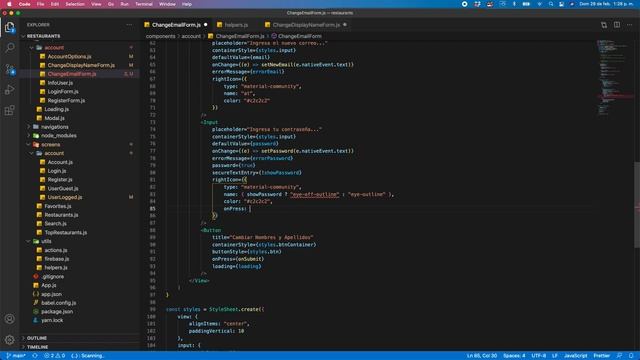Viewport: 640px width, 360px height.
Task: Open package.json file
Action: 57,311
